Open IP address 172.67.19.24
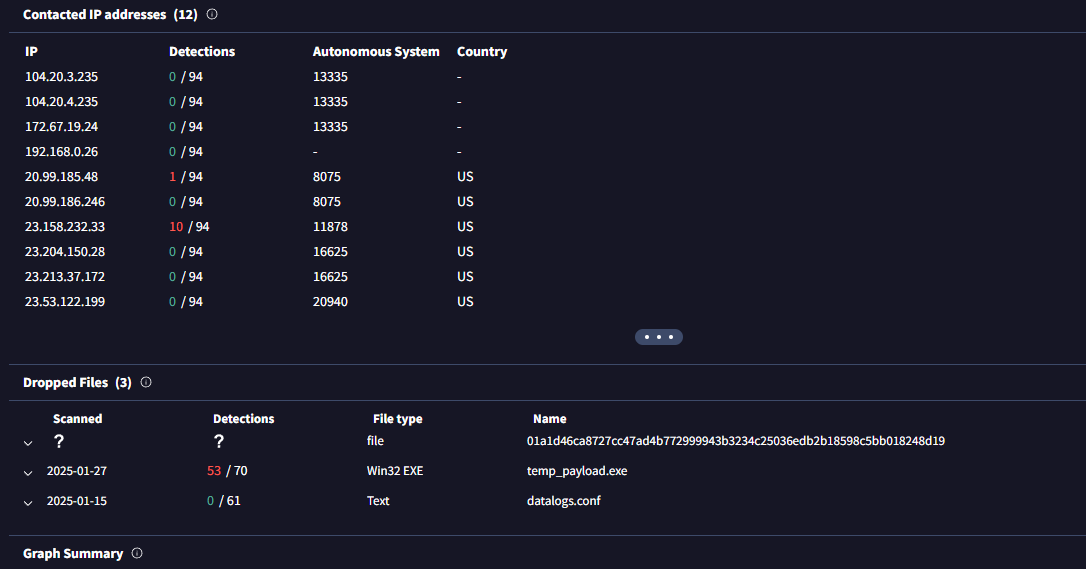 (x=62, y=127)
